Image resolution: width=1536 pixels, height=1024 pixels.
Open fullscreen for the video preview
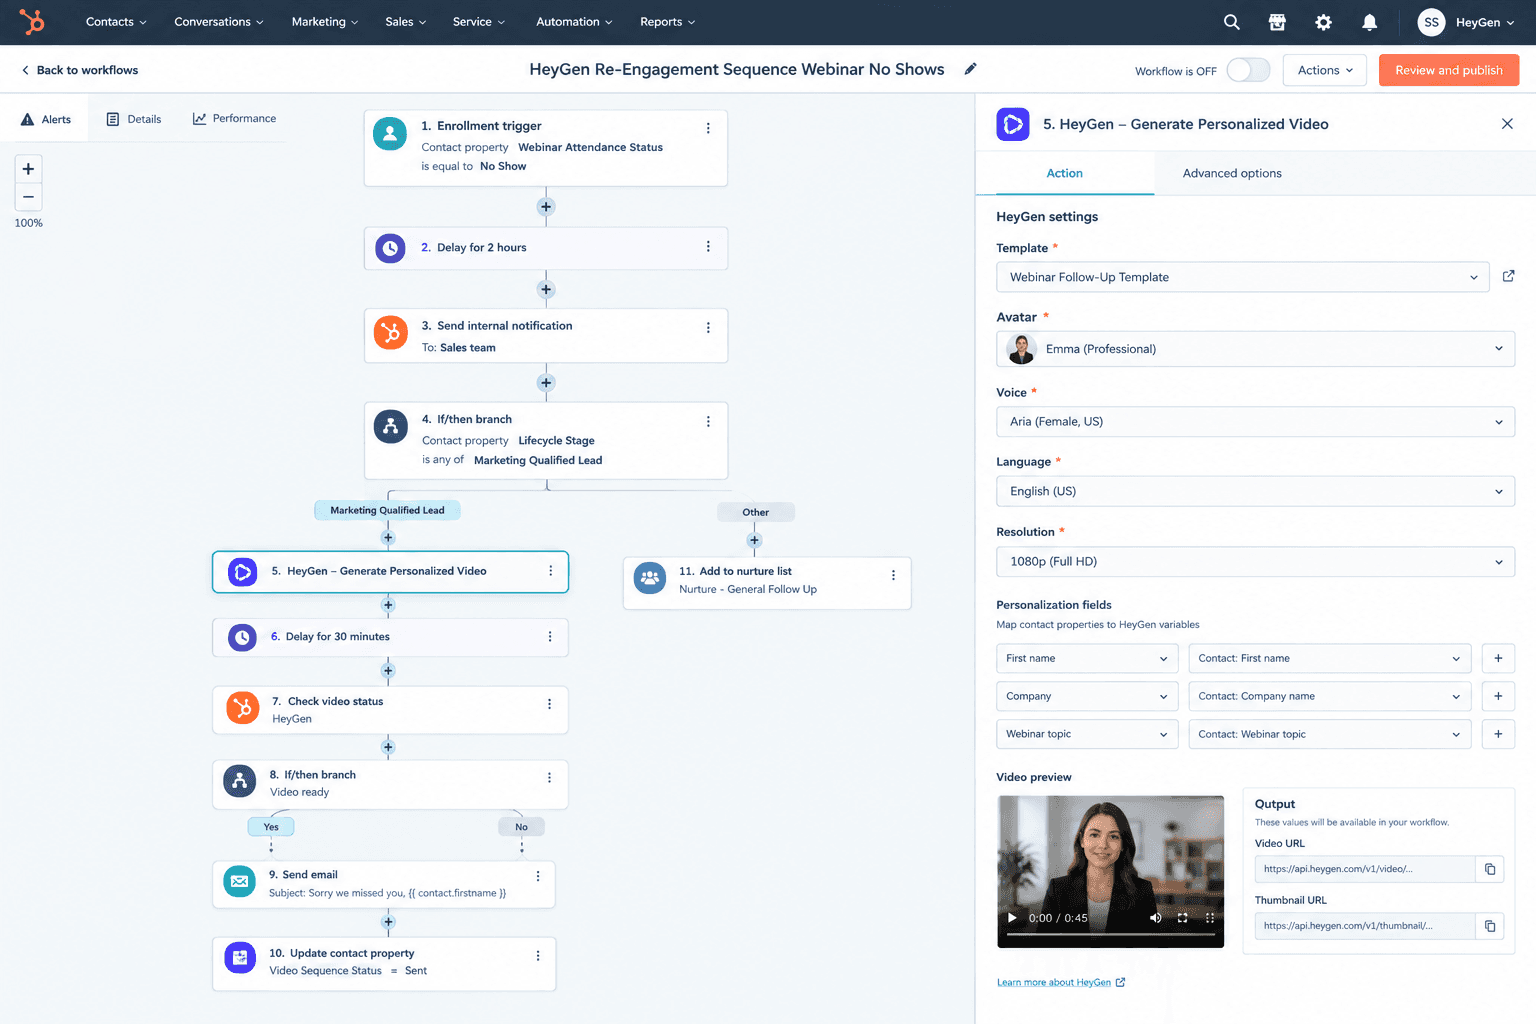(1182, 918)
